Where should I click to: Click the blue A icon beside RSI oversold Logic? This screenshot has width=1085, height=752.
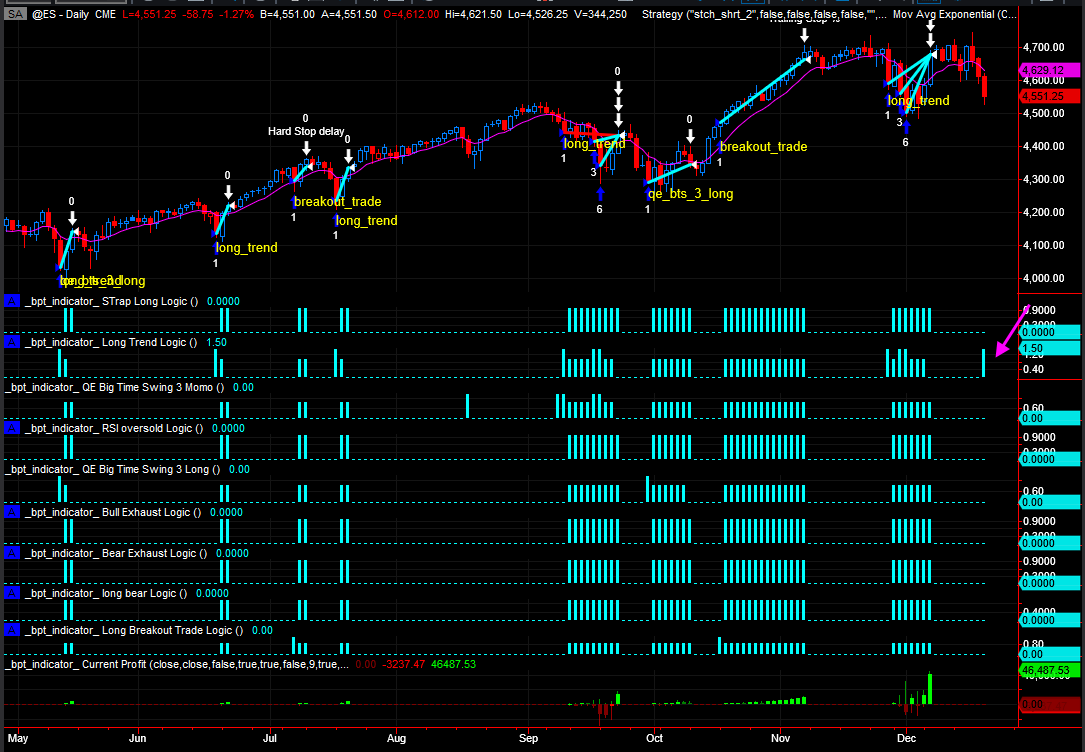tap(12, 428)
